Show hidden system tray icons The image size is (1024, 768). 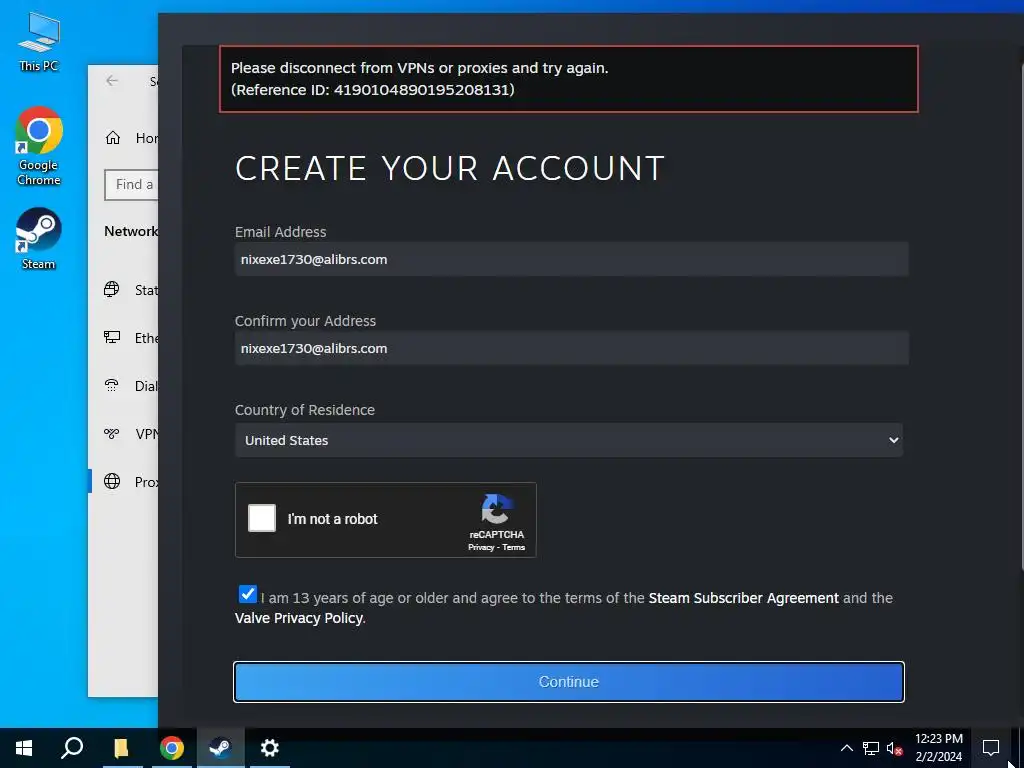coord(846,748)
